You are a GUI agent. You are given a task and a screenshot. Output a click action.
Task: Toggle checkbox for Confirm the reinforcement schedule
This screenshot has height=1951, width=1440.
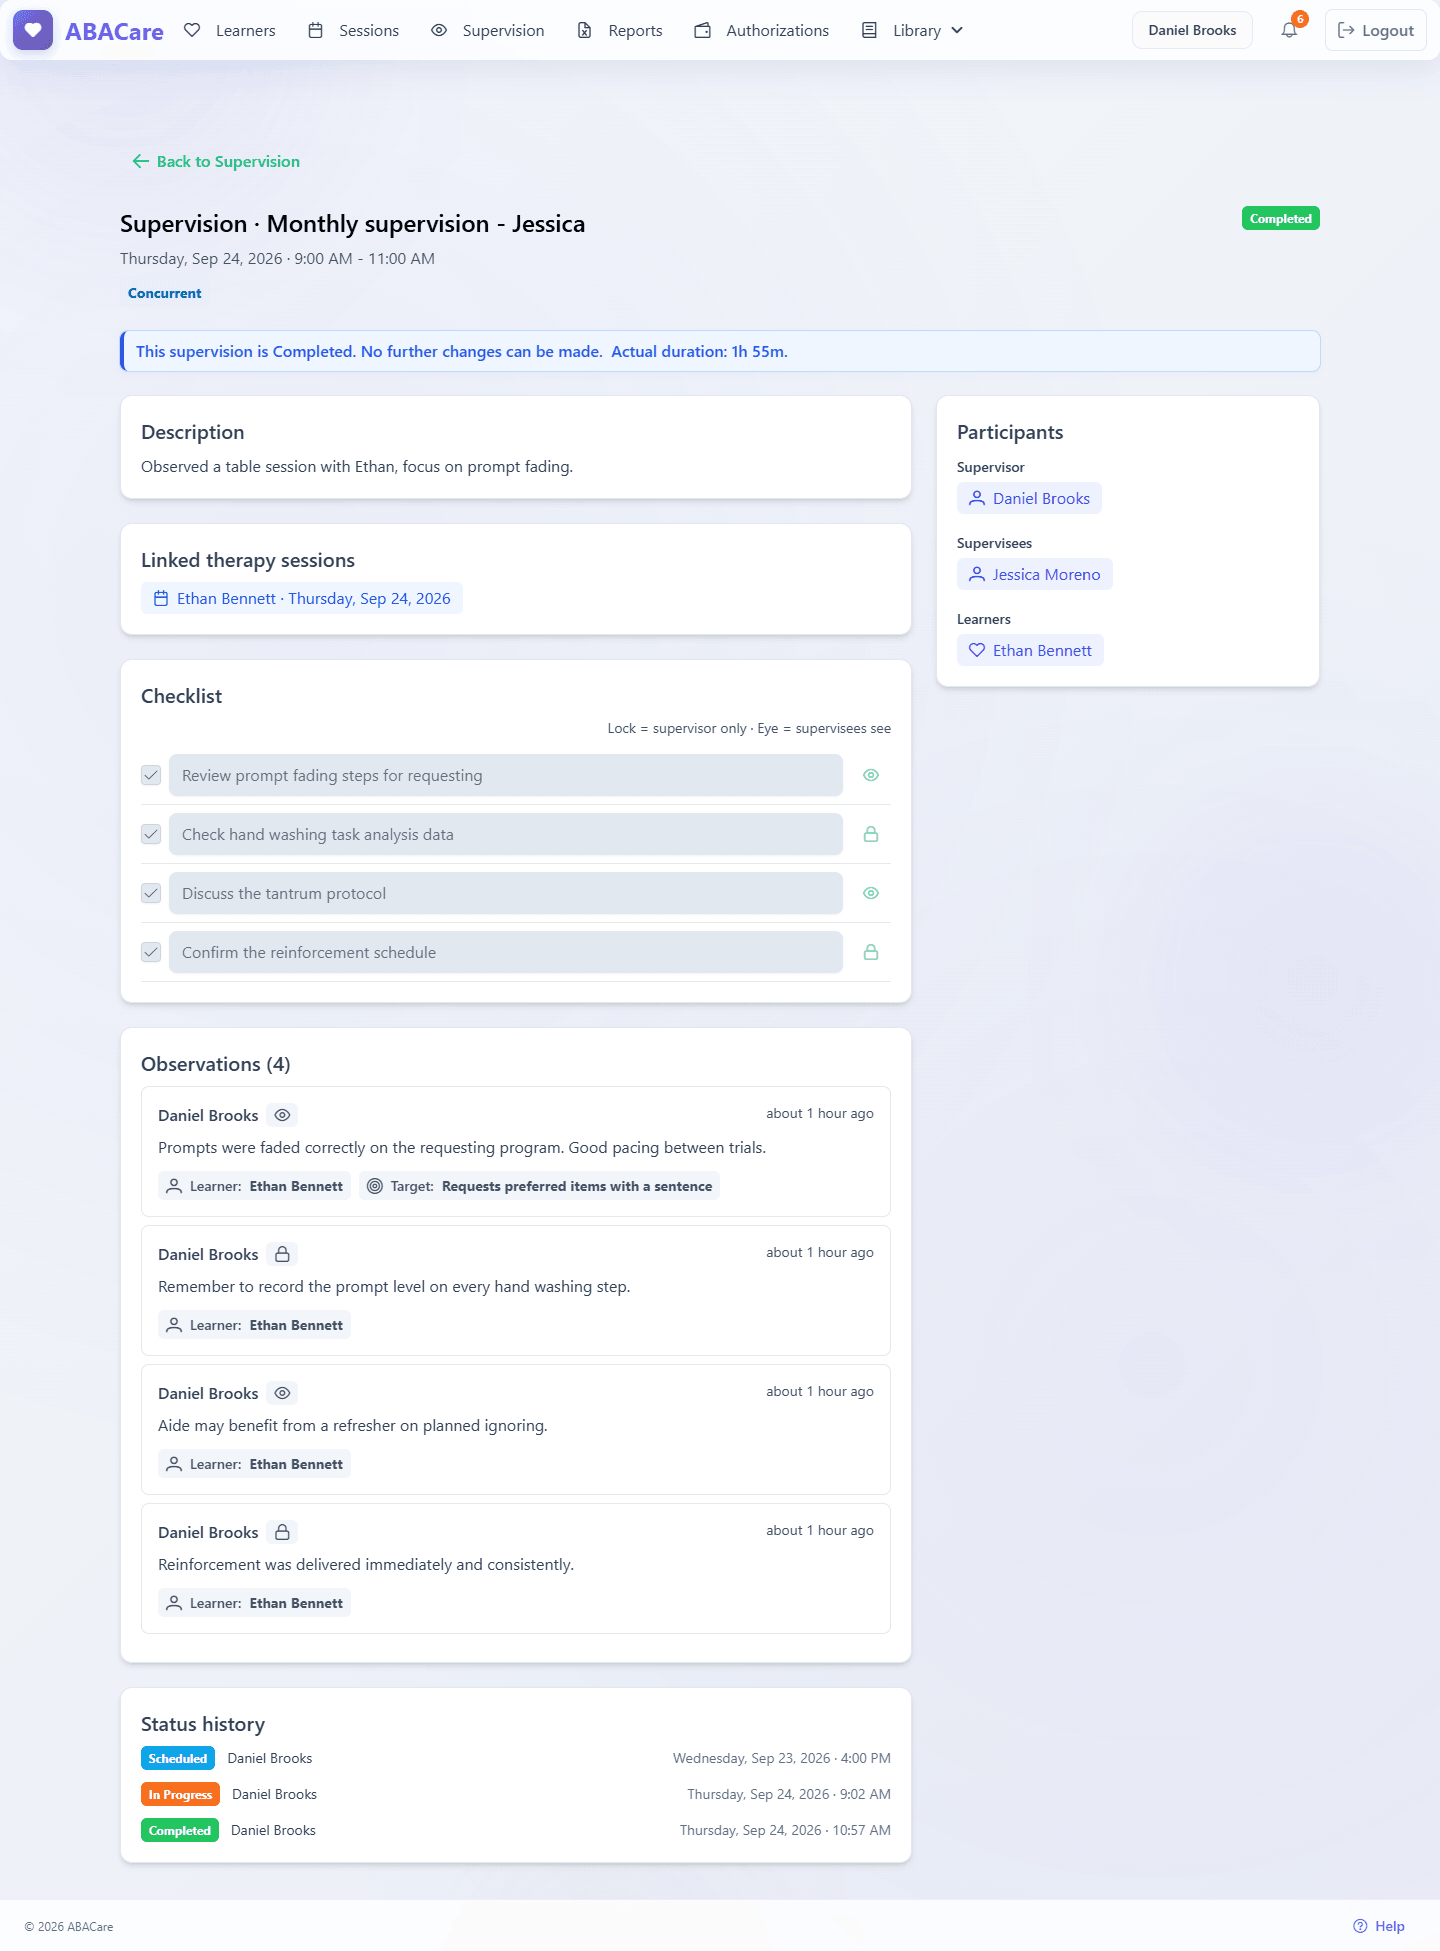(151, 952)
